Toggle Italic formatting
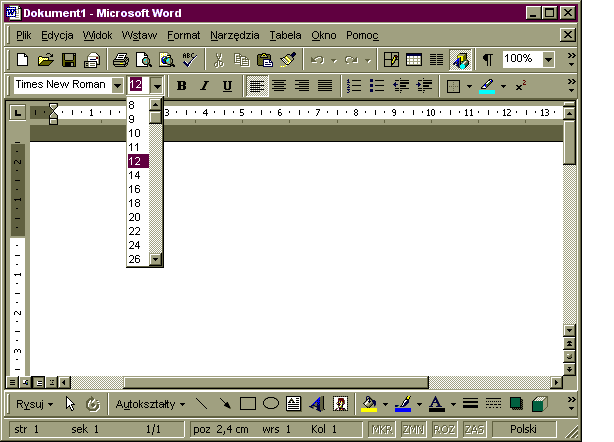614x442 pixels. [x=204, y=86]
